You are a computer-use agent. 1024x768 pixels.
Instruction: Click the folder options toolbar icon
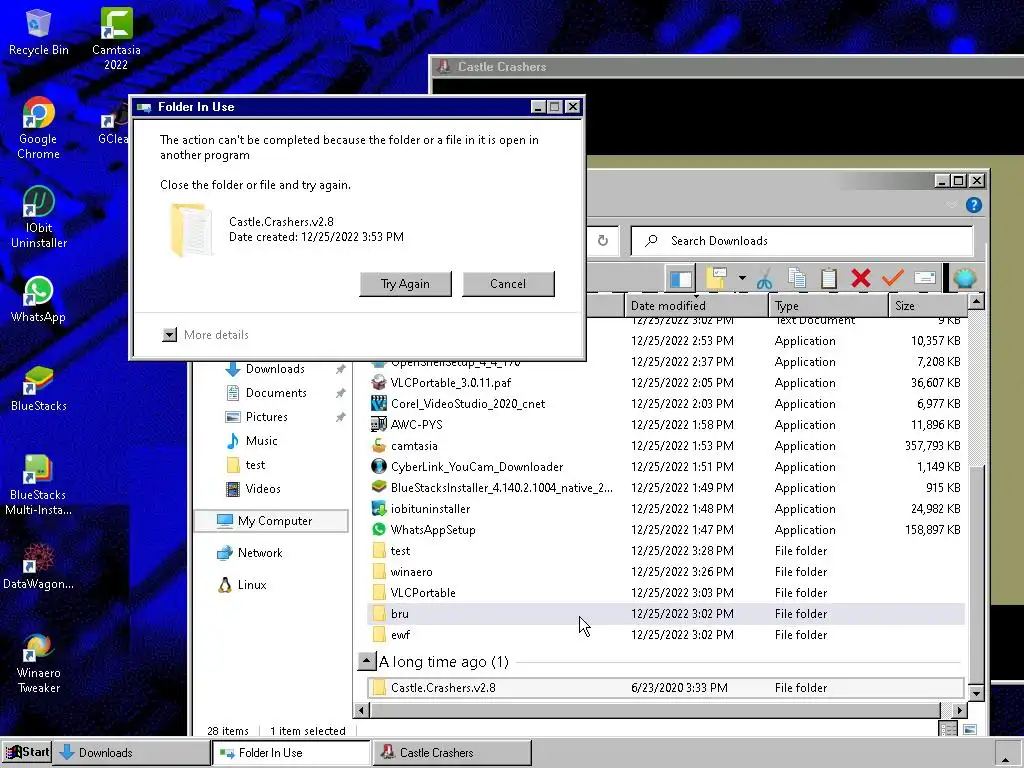click(x=716, y=279)
